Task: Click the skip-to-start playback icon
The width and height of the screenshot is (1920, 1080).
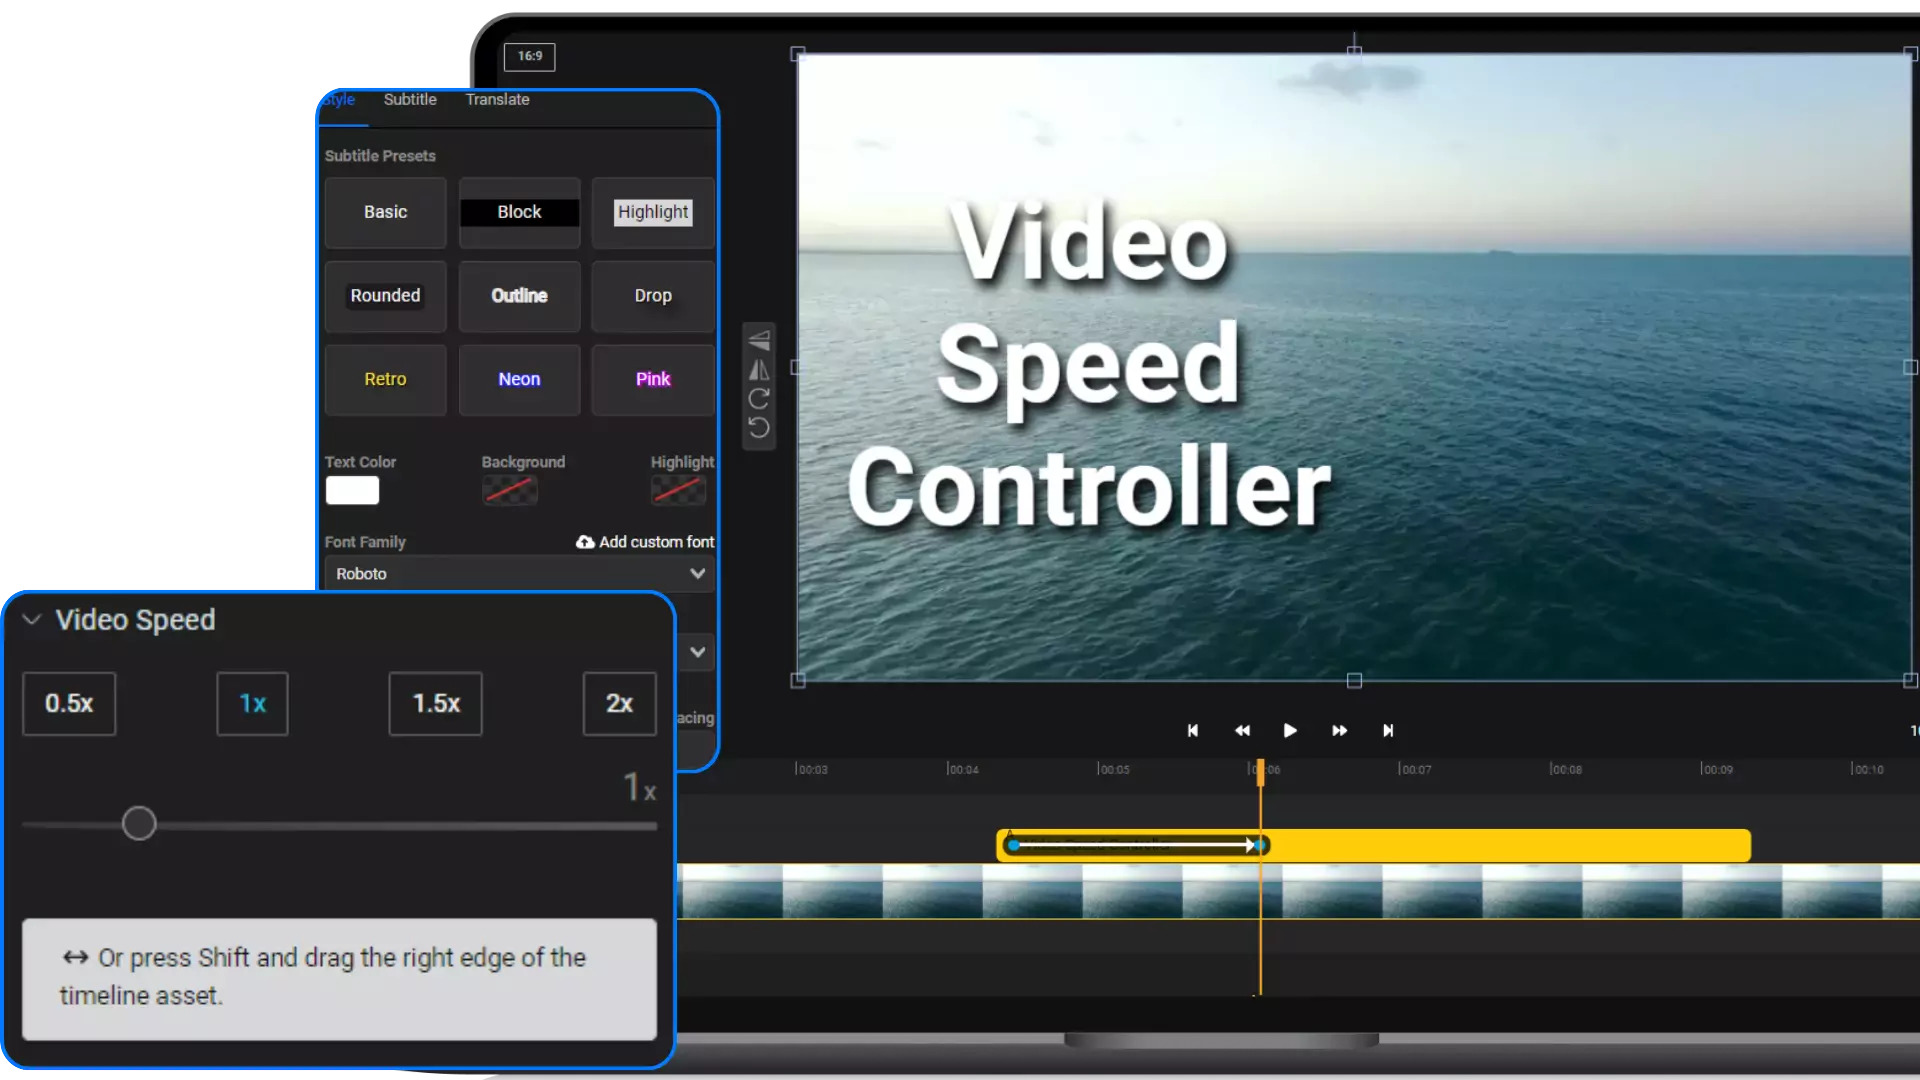Action: click(1193, 731)
